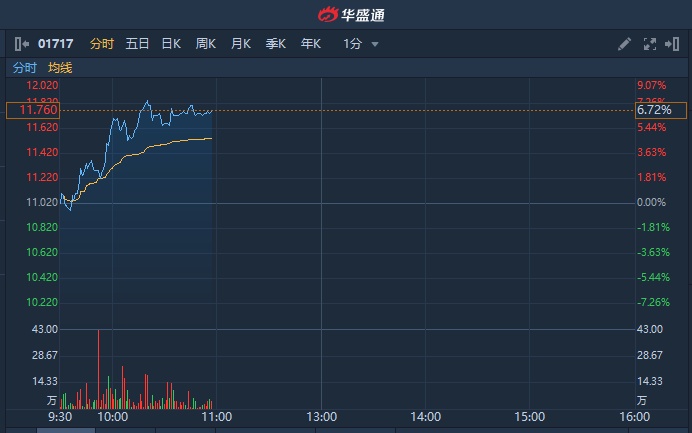
Task: Show the 月K monthly chart
Action: pyautogui.click(x=241, y=44)
